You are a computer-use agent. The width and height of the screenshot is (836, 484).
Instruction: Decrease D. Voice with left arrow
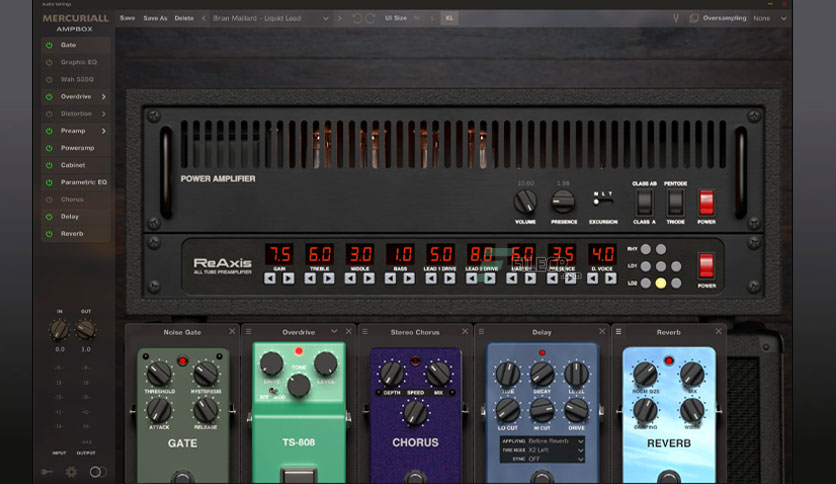[592, 278]
